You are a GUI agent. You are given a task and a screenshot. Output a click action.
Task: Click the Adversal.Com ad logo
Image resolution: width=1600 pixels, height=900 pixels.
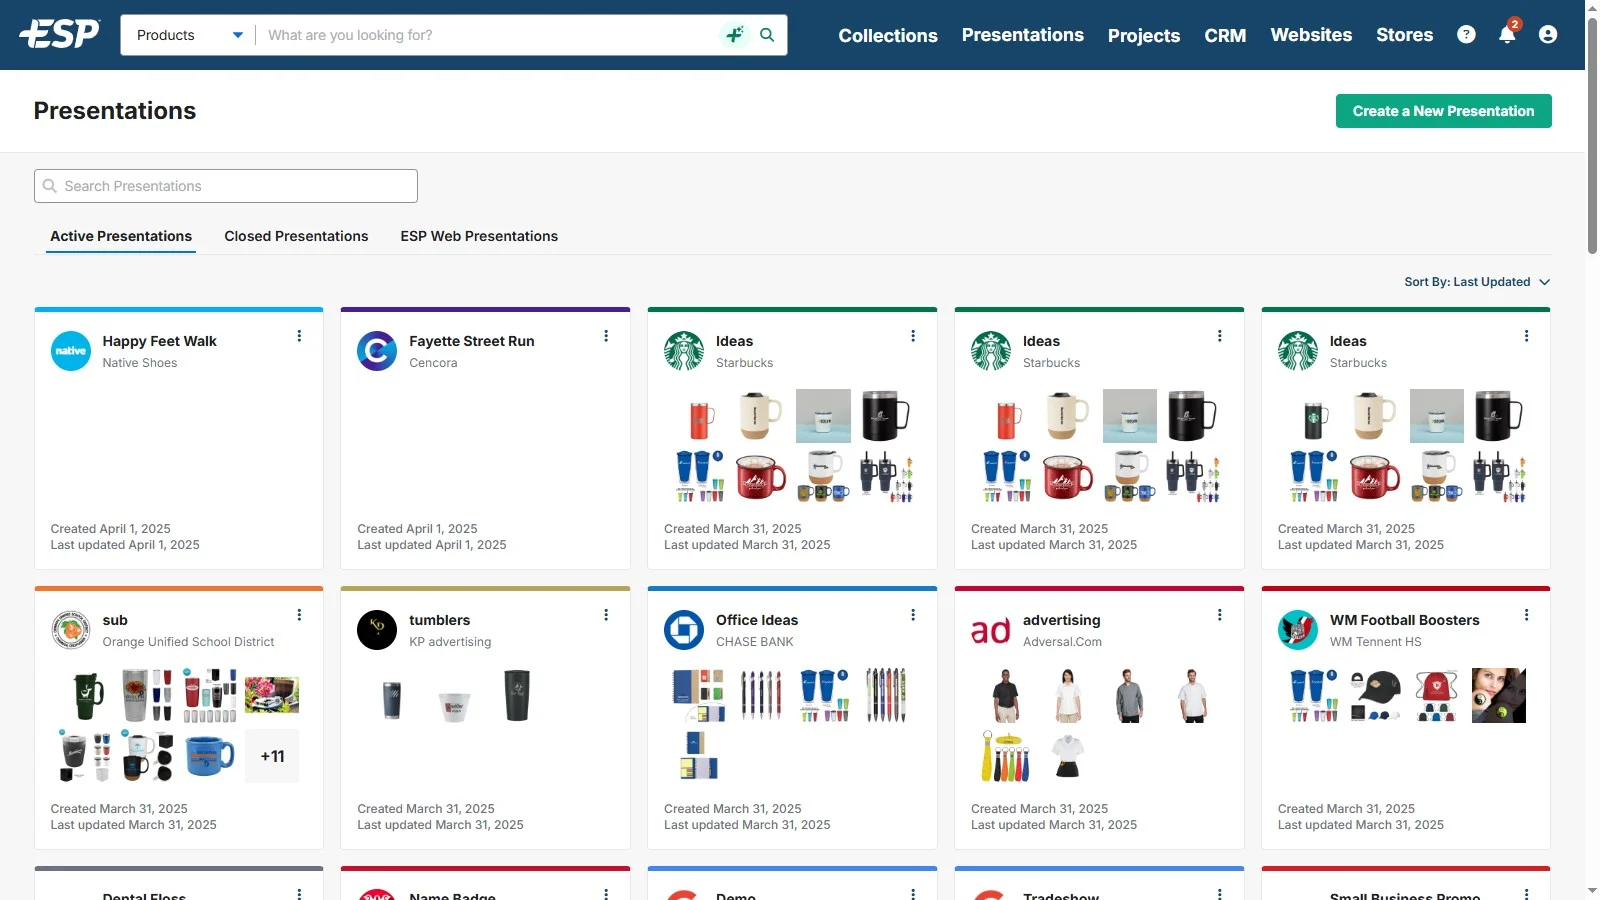pyautogui.click(x=991, y=630)
